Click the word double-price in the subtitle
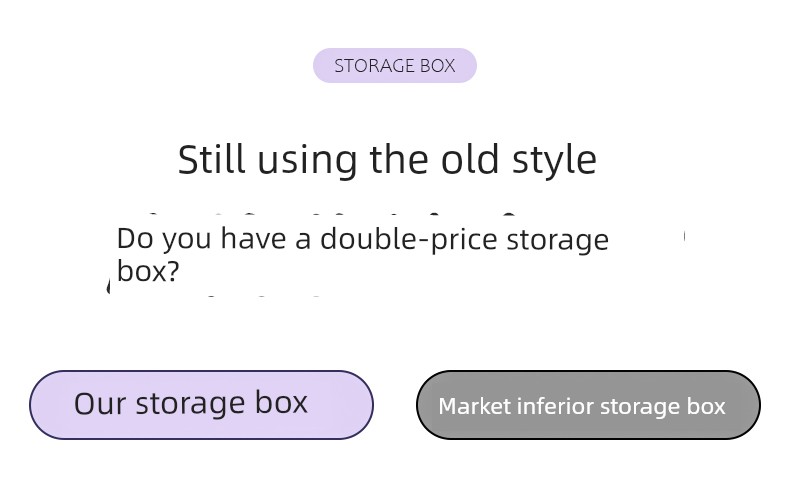The width and height of the screenshot is (790, 500). coord(409,239)
